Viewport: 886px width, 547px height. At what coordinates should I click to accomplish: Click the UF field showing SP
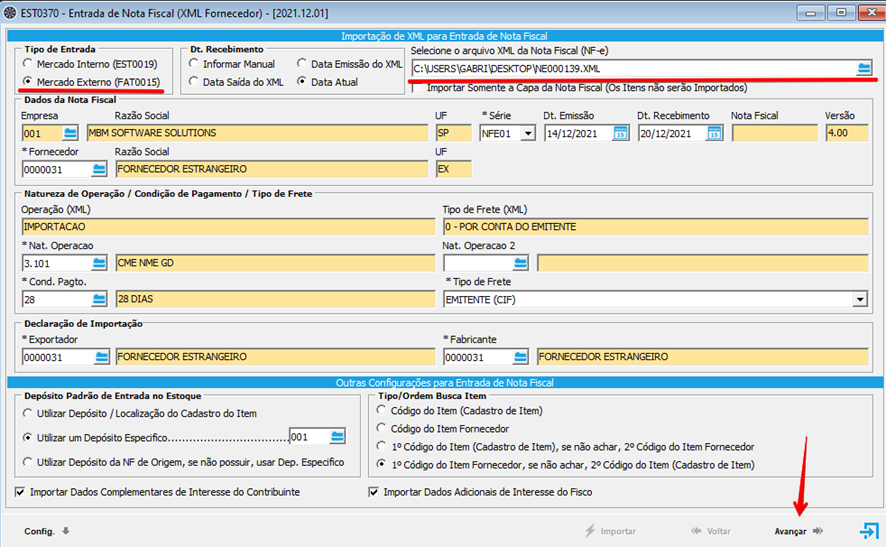click(x=454, y=133)
